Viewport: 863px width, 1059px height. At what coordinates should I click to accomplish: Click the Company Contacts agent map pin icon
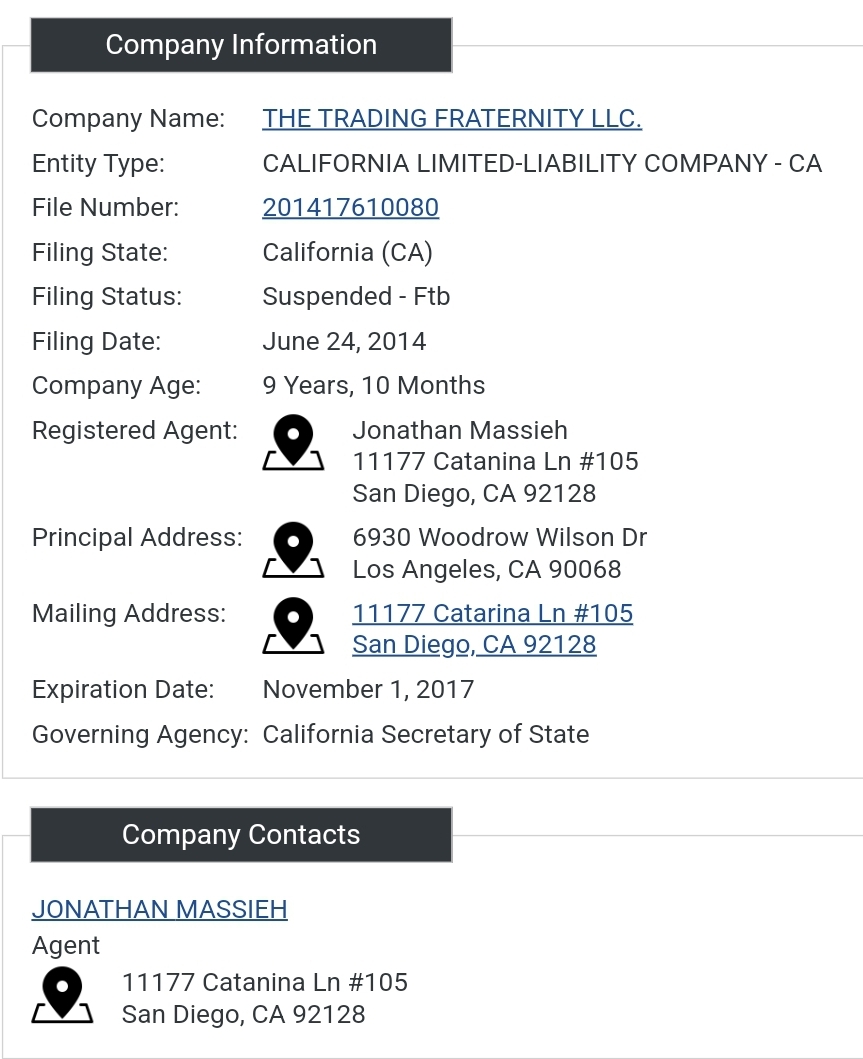click(x=62, y=995)
